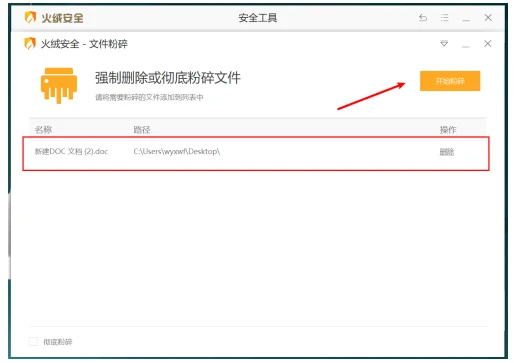Close the 安全工具 window
The height and width of the screenshot is (363, 515).
488,17
